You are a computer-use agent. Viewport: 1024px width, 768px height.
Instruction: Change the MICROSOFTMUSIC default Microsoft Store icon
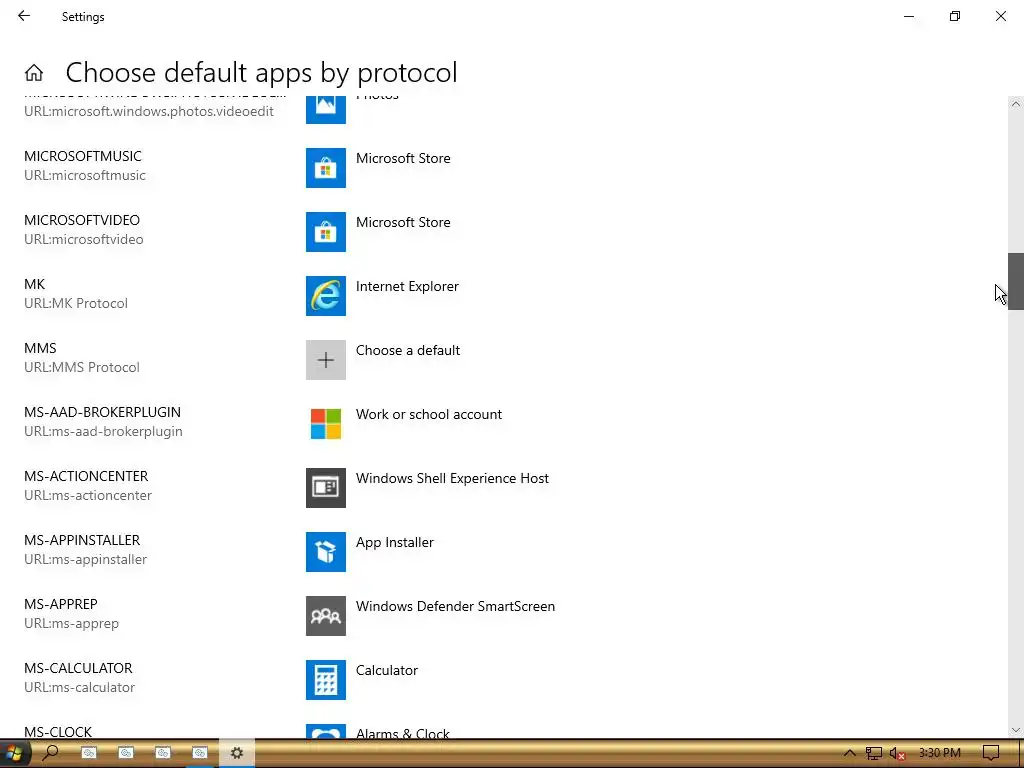tap(326, 168)
